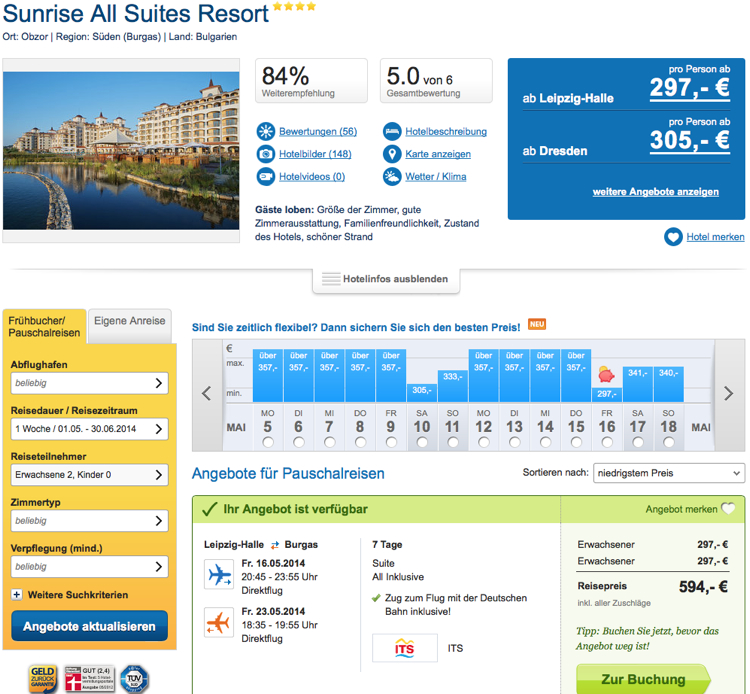Image resolution: width=750 pixels, height=694 pixels.
Task: Show next dates in price calendar
Action: tap(728, 394)
